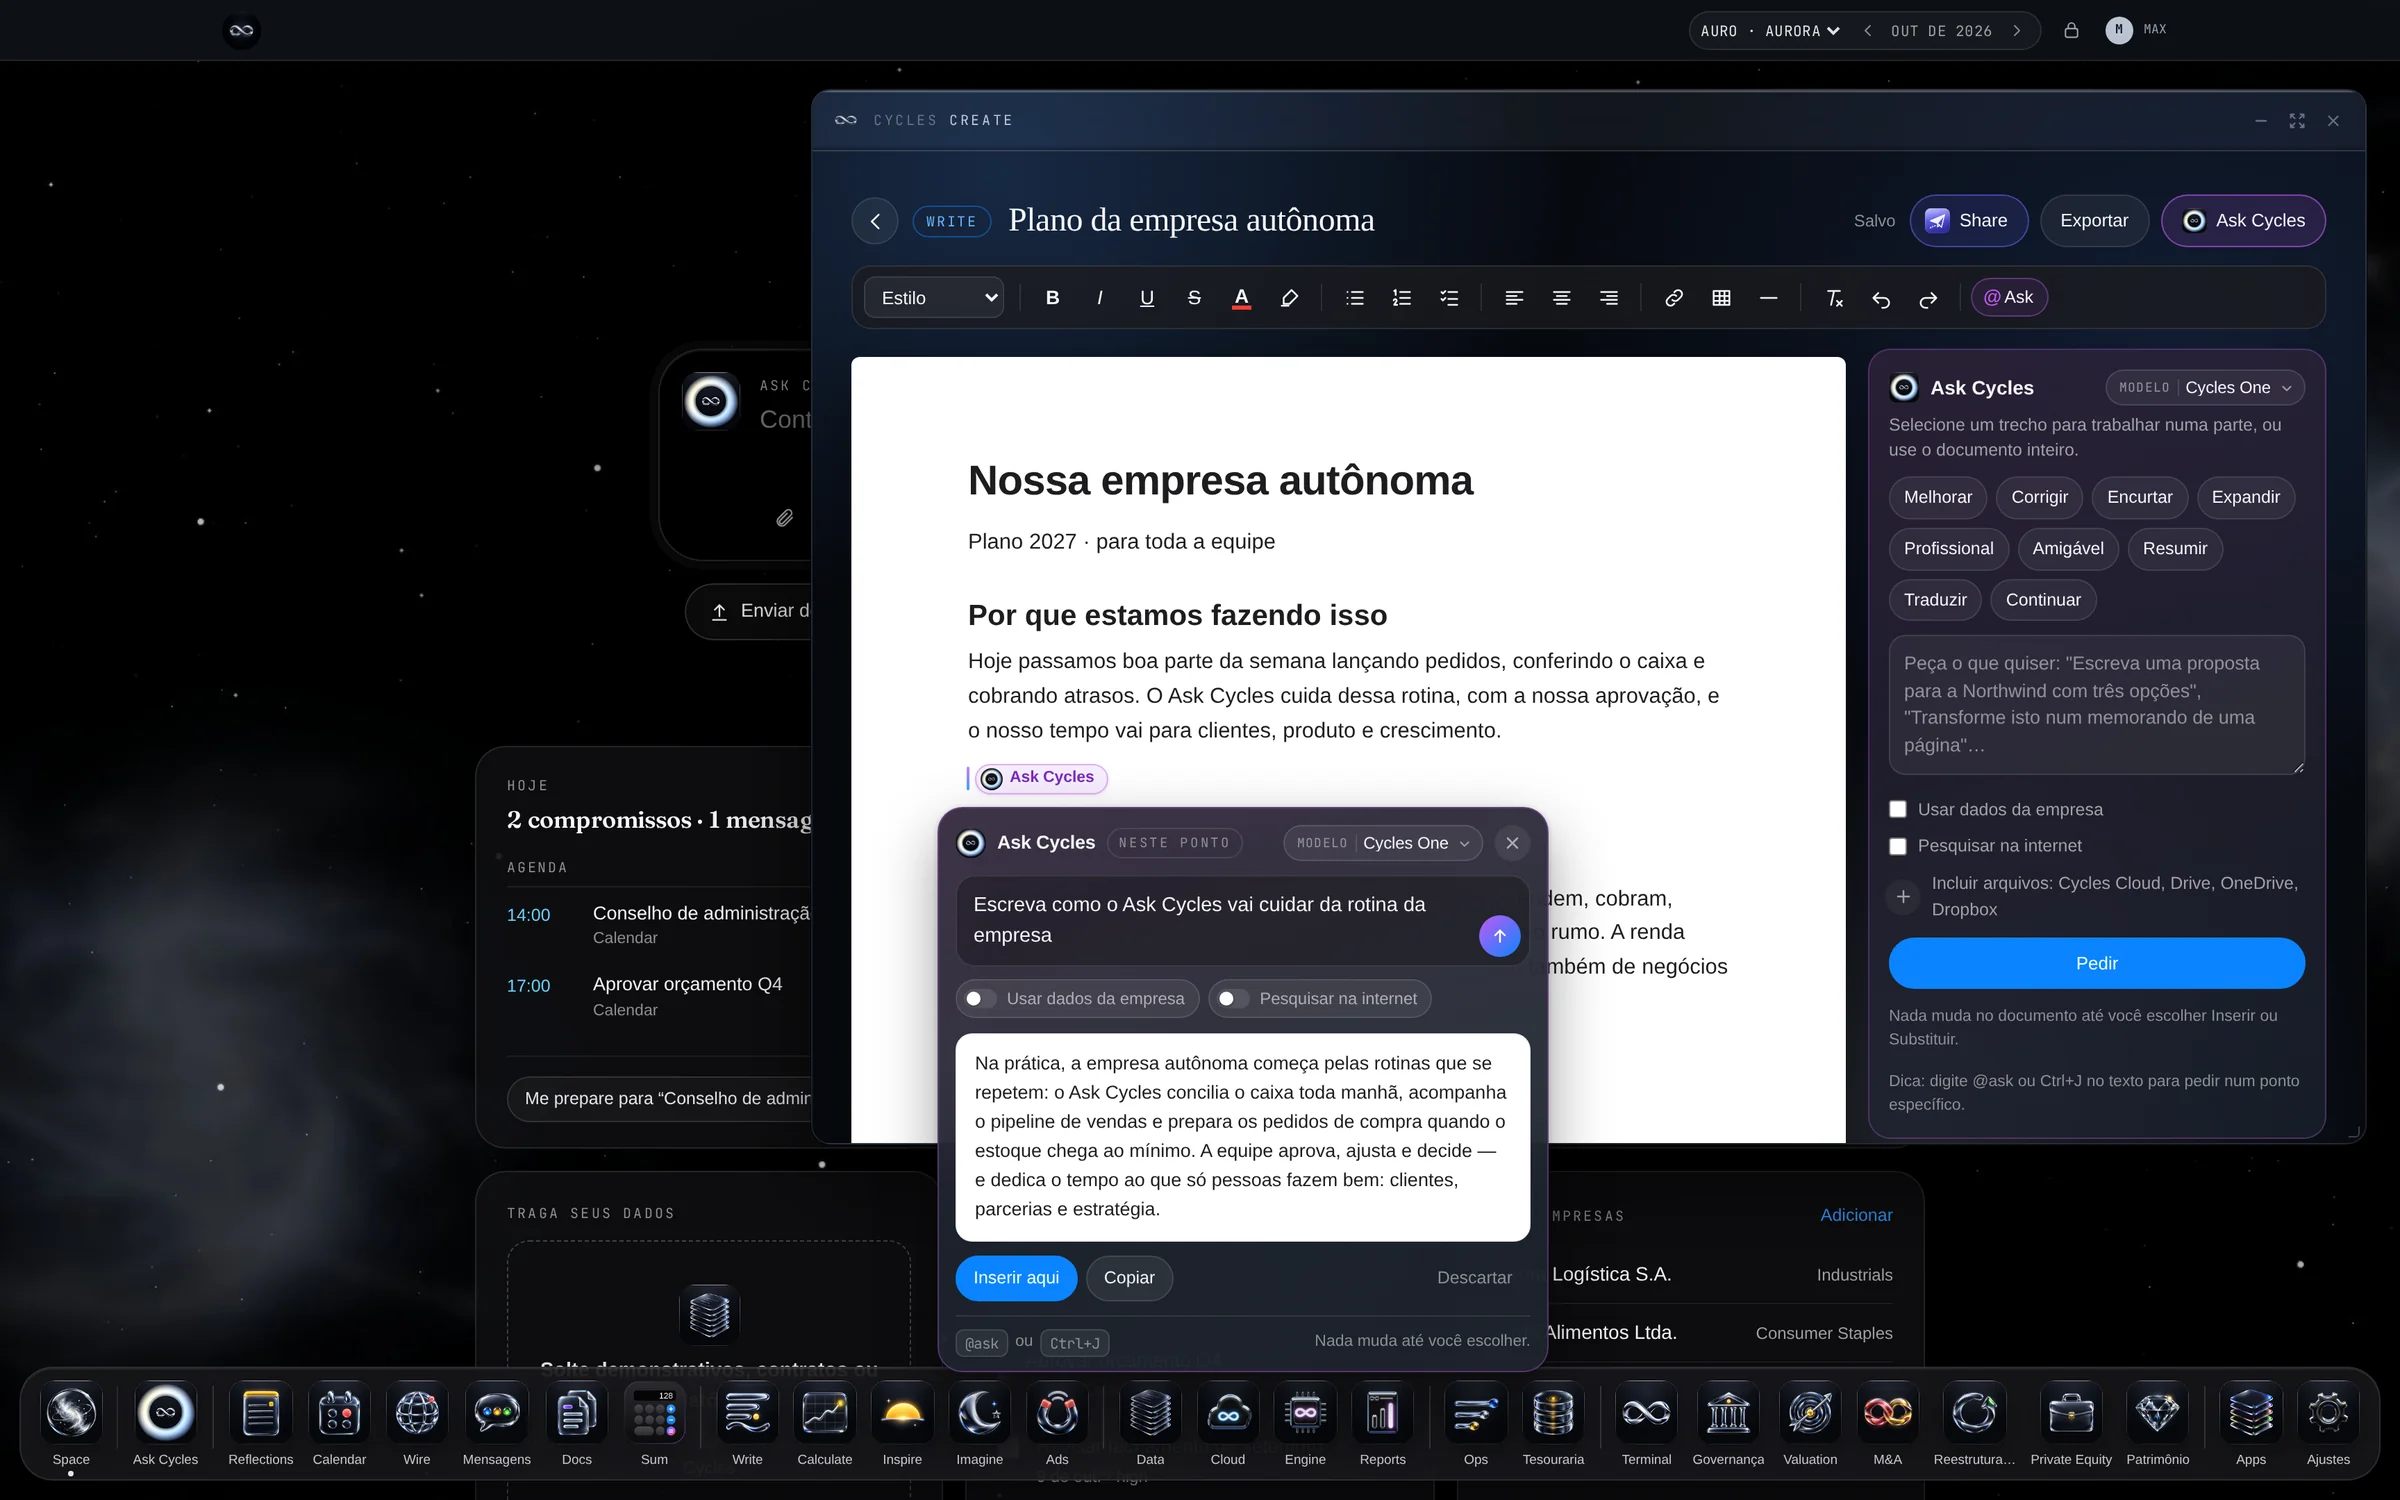Insert a bulleted list

pyautogui.click(x=1354, y=298)
